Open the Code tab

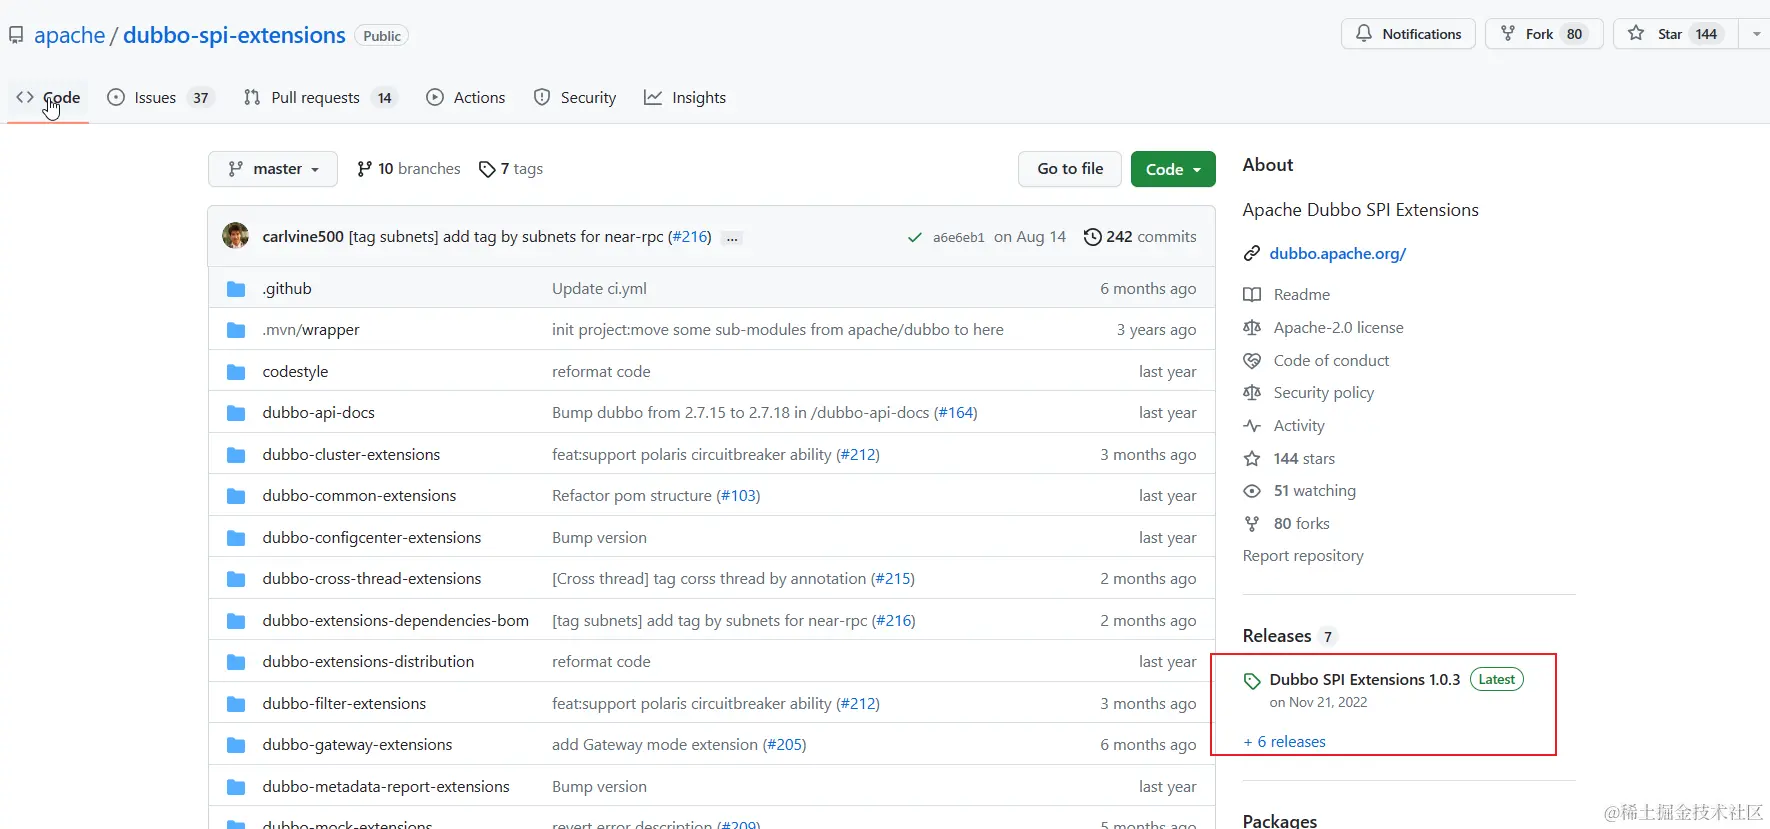click(48, 98)
